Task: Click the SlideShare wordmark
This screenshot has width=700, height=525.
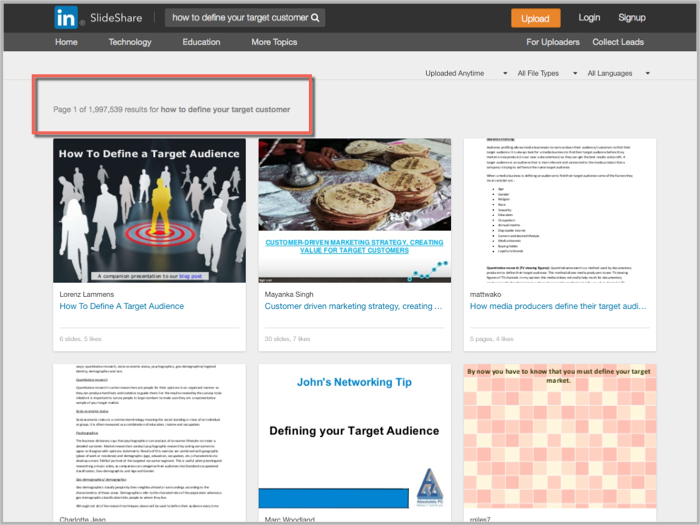Action: point(116,18)
